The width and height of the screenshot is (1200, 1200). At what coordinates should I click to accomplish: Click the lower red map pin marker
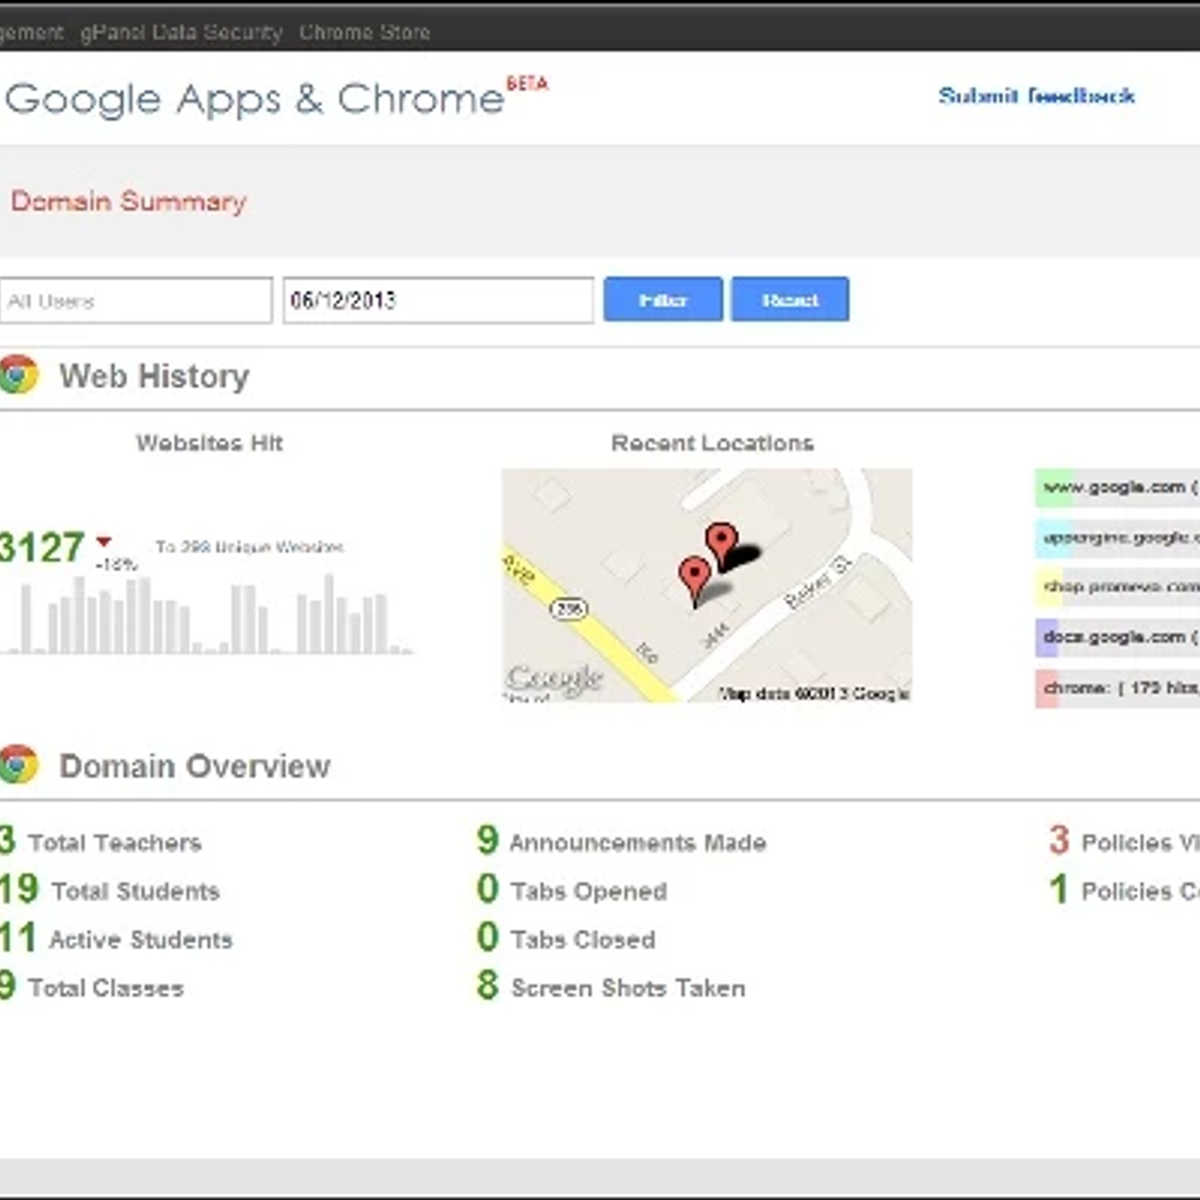coord(694,582)
